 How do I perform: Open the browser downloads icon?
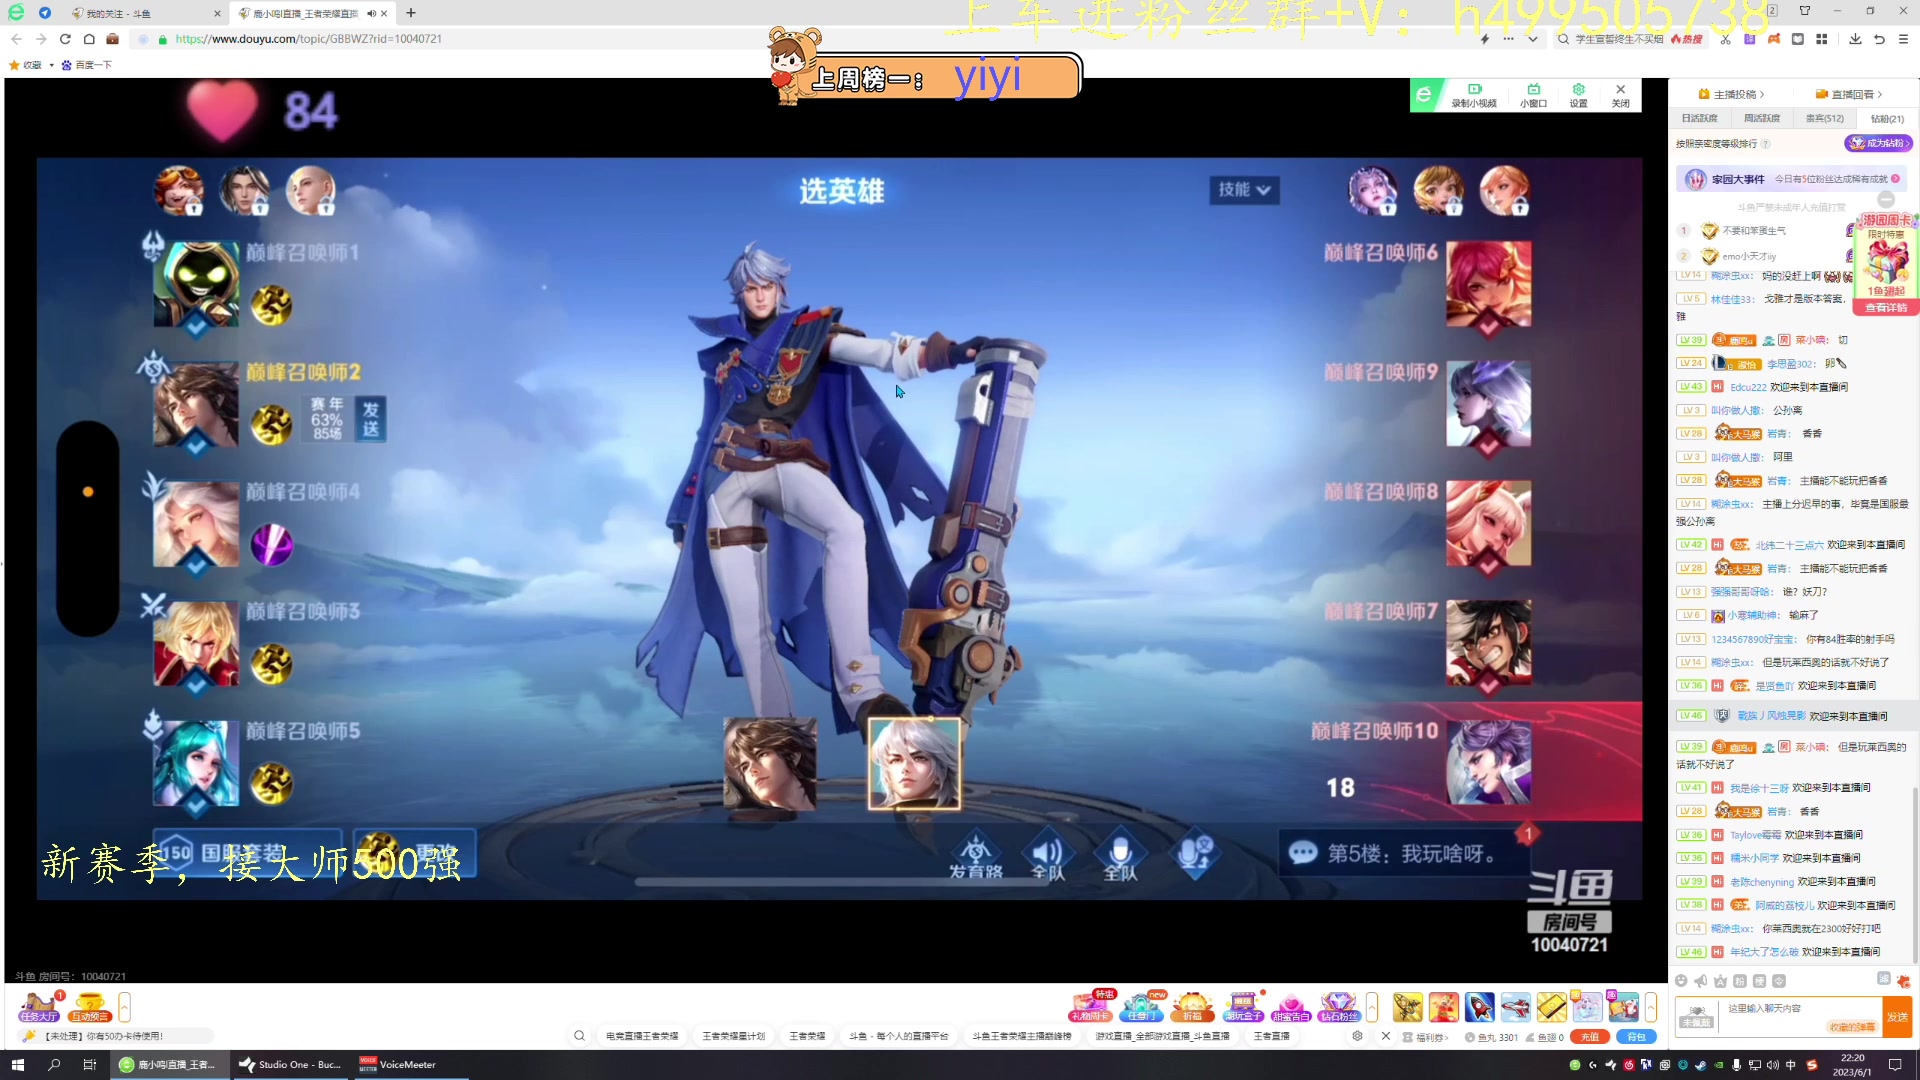coord(1855,39)
